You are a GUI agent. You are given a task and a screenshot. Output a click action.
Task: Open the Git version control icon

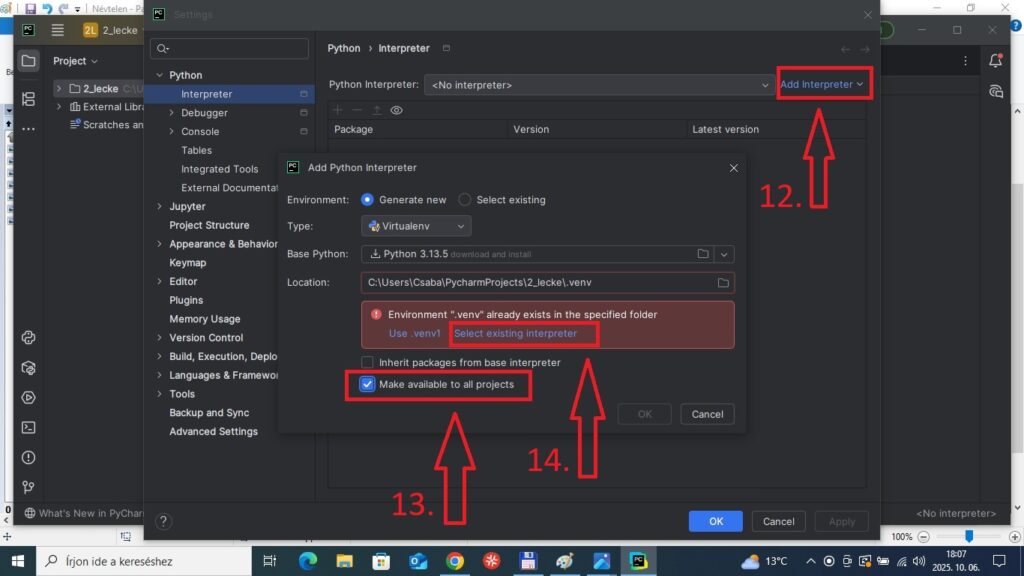pyautogui.click(x=28, y=487)
